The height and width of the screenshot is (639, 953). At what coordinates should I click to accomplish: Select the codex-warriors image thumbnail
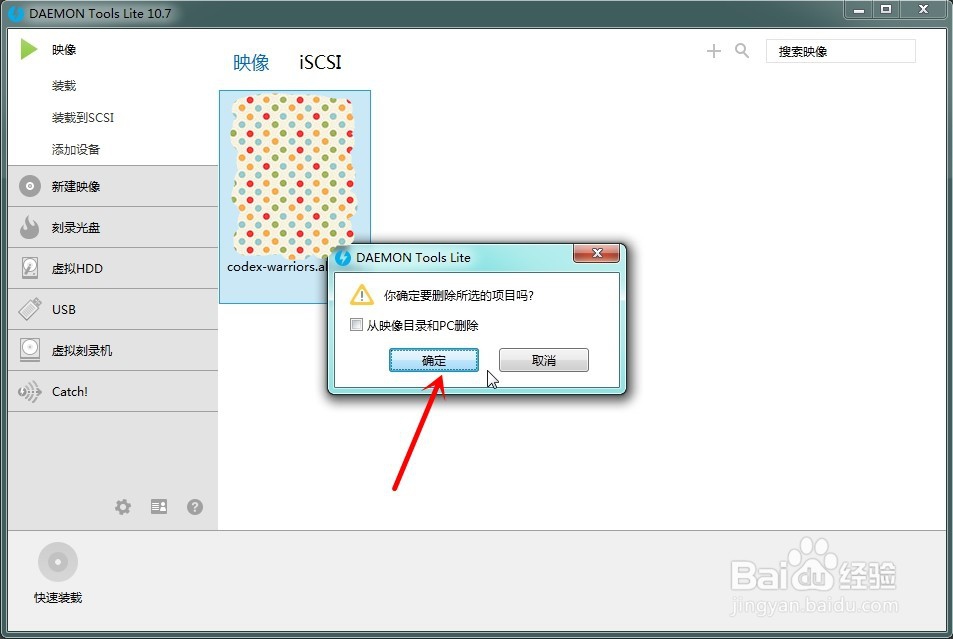(x=294, y=176)
